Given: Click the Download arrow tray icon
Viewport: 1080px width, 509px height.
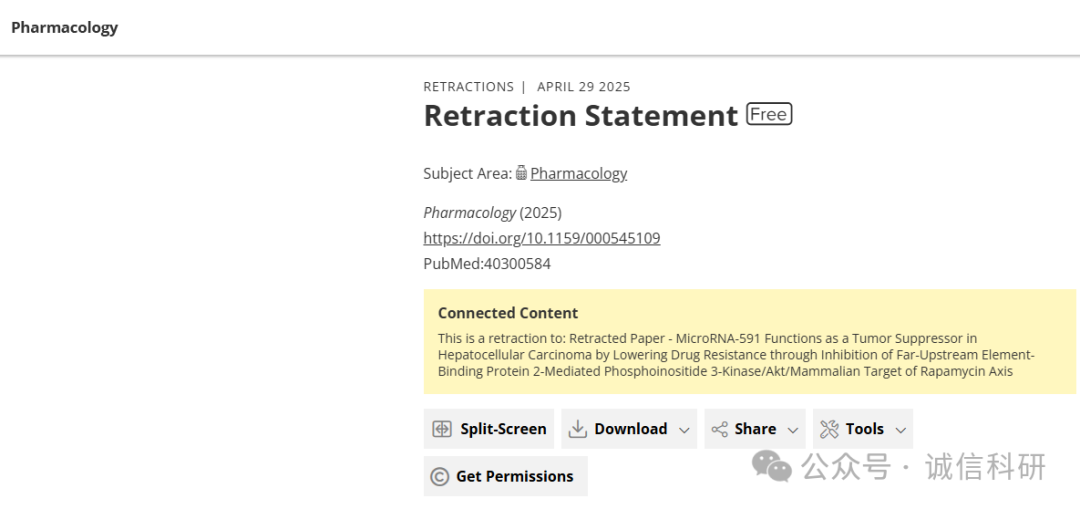Looking at the screenshot, I should click(x=577, y=429).
